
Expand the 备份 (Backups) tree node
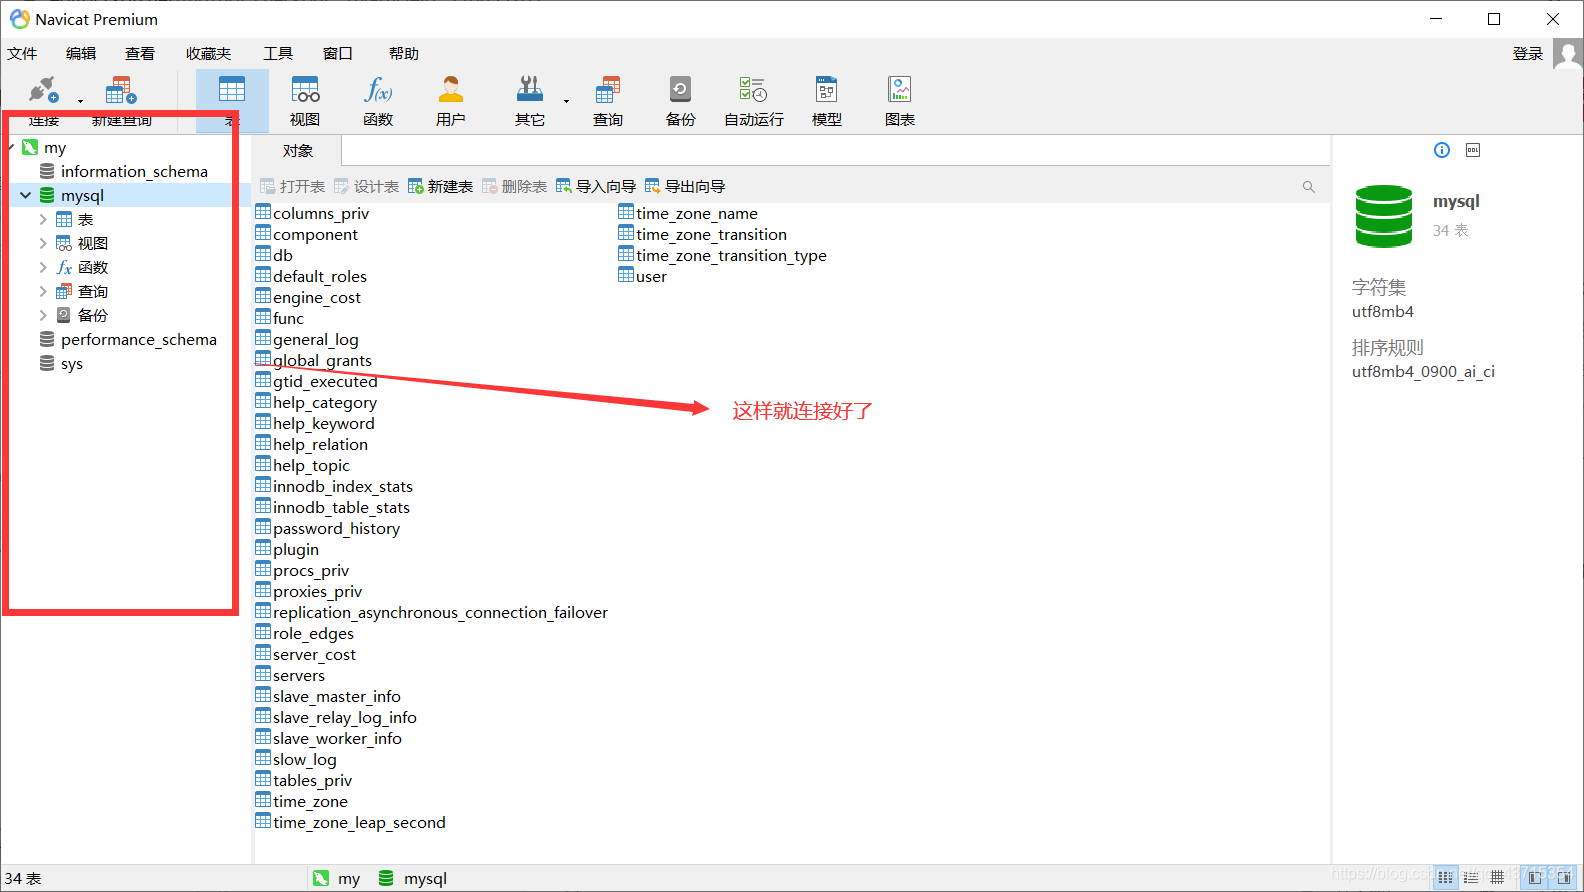[43, 316]
